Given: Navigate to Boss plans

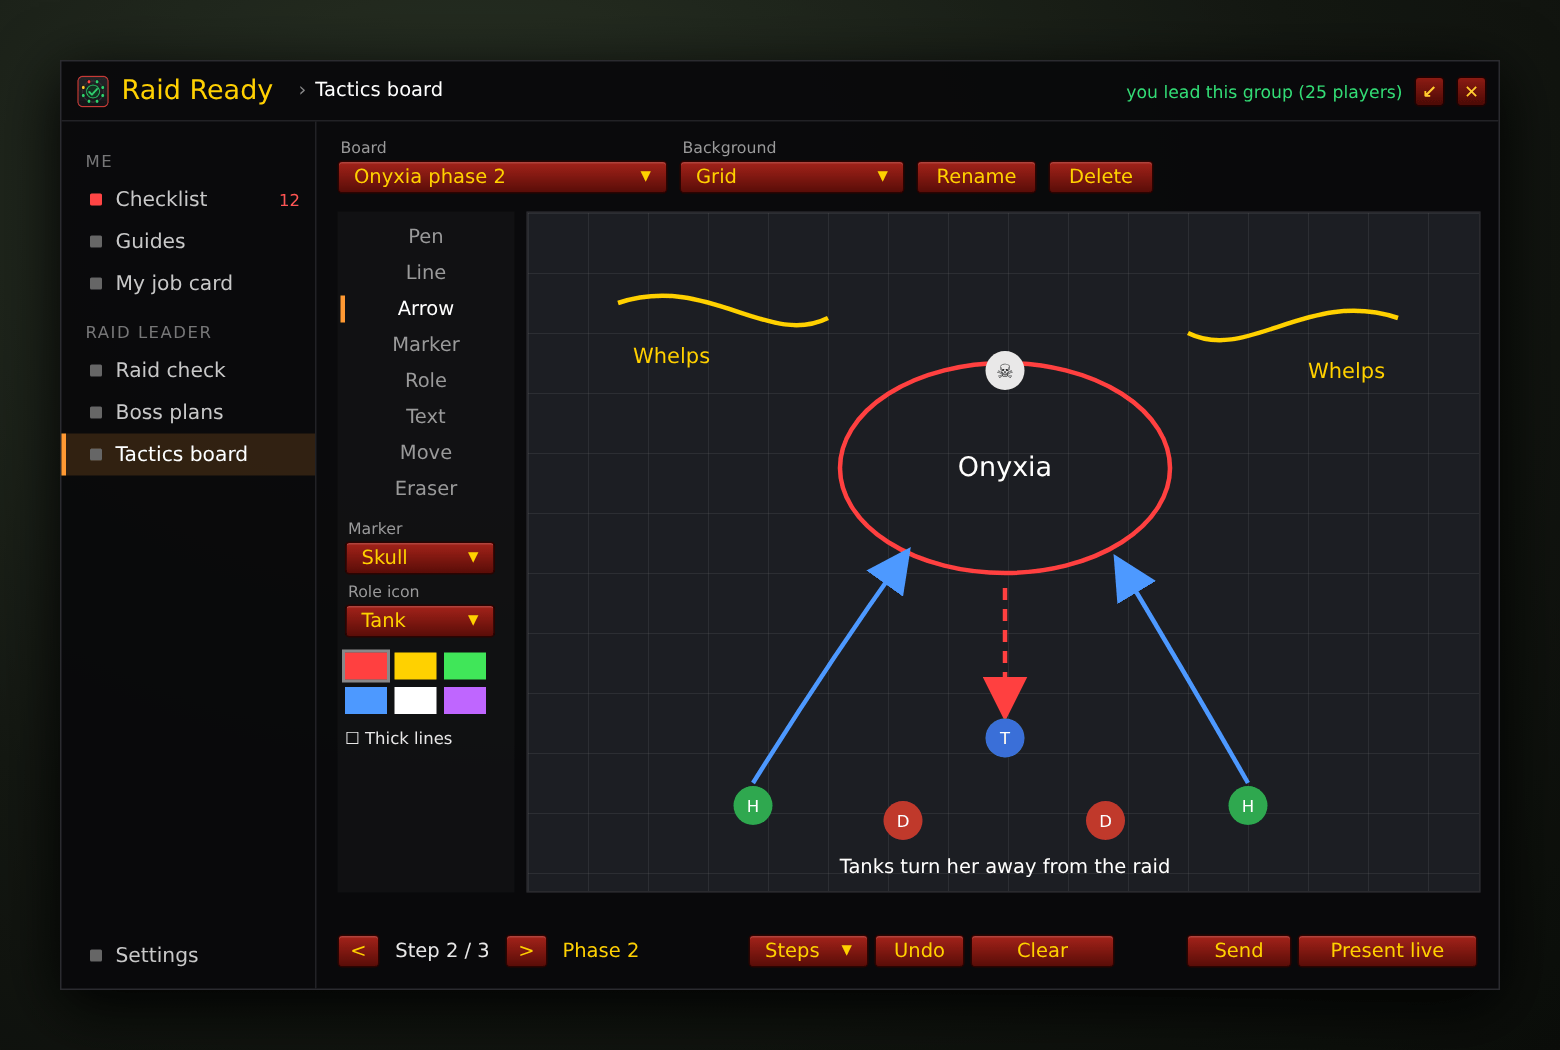Looking at the screenshot, I should tap(189, 412).
